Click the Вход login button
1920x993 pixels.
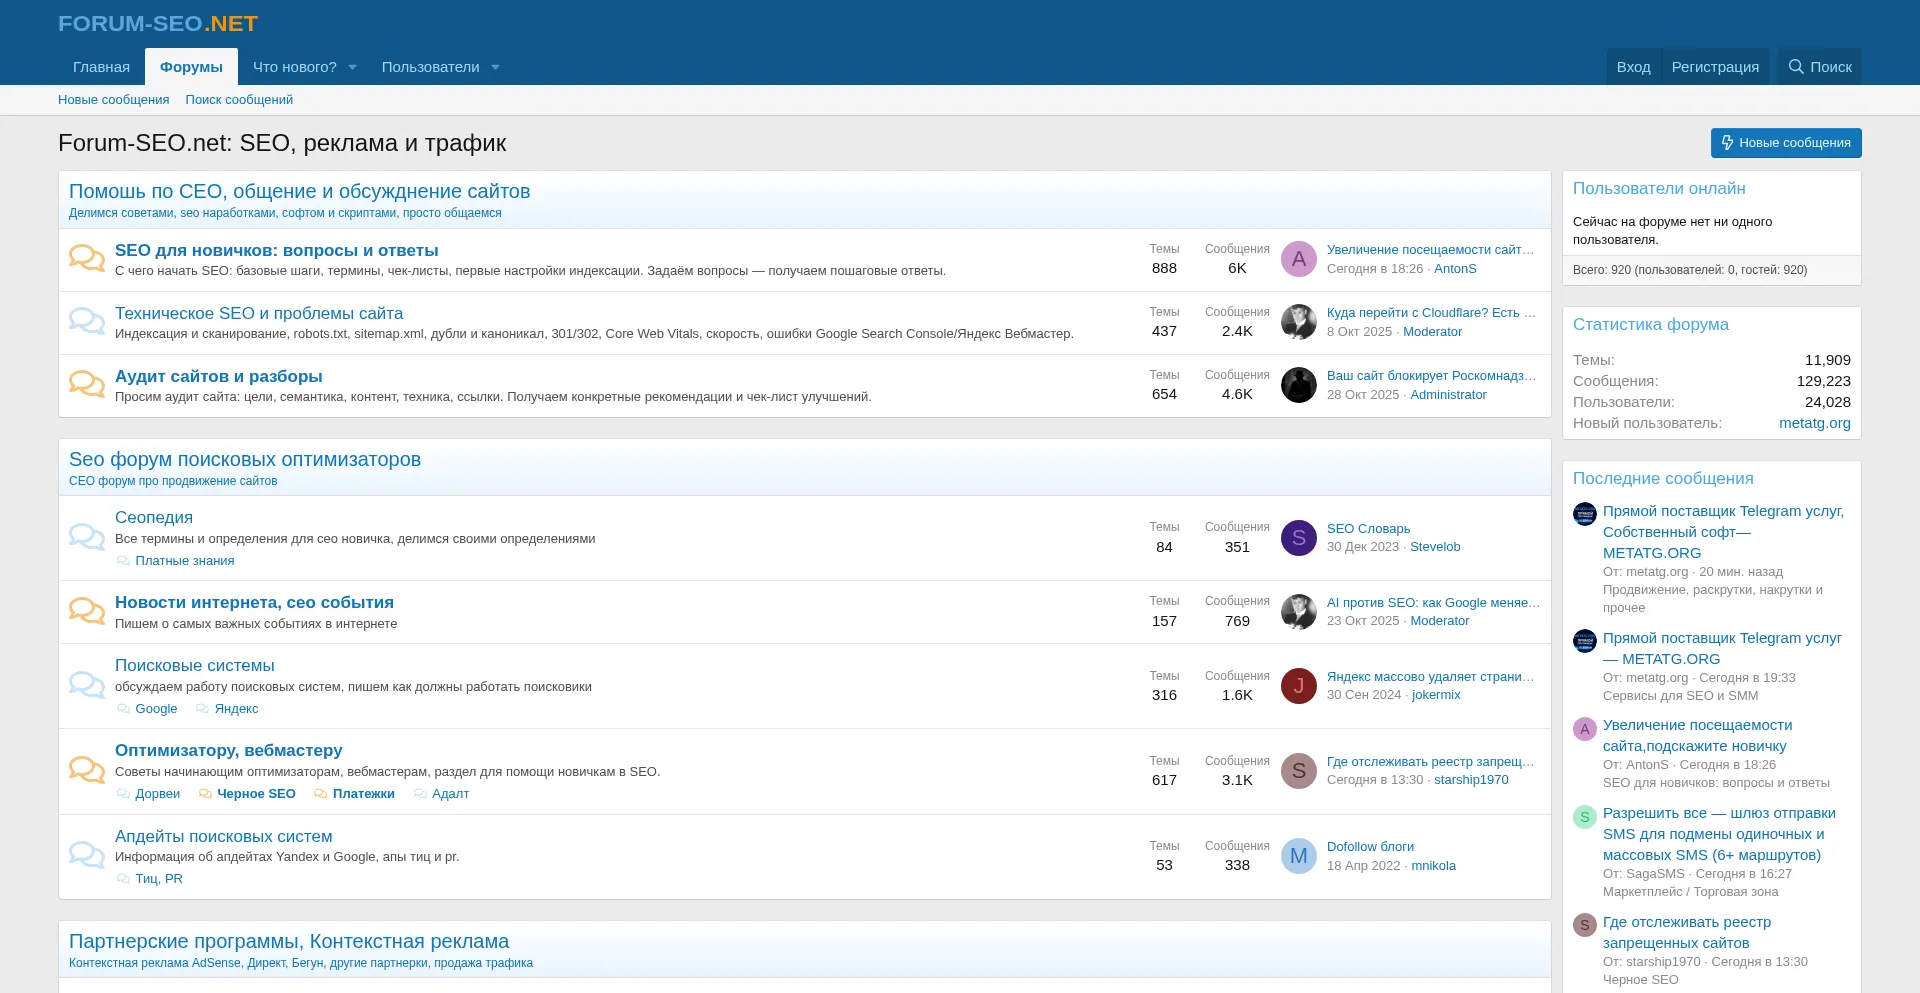1633,67
